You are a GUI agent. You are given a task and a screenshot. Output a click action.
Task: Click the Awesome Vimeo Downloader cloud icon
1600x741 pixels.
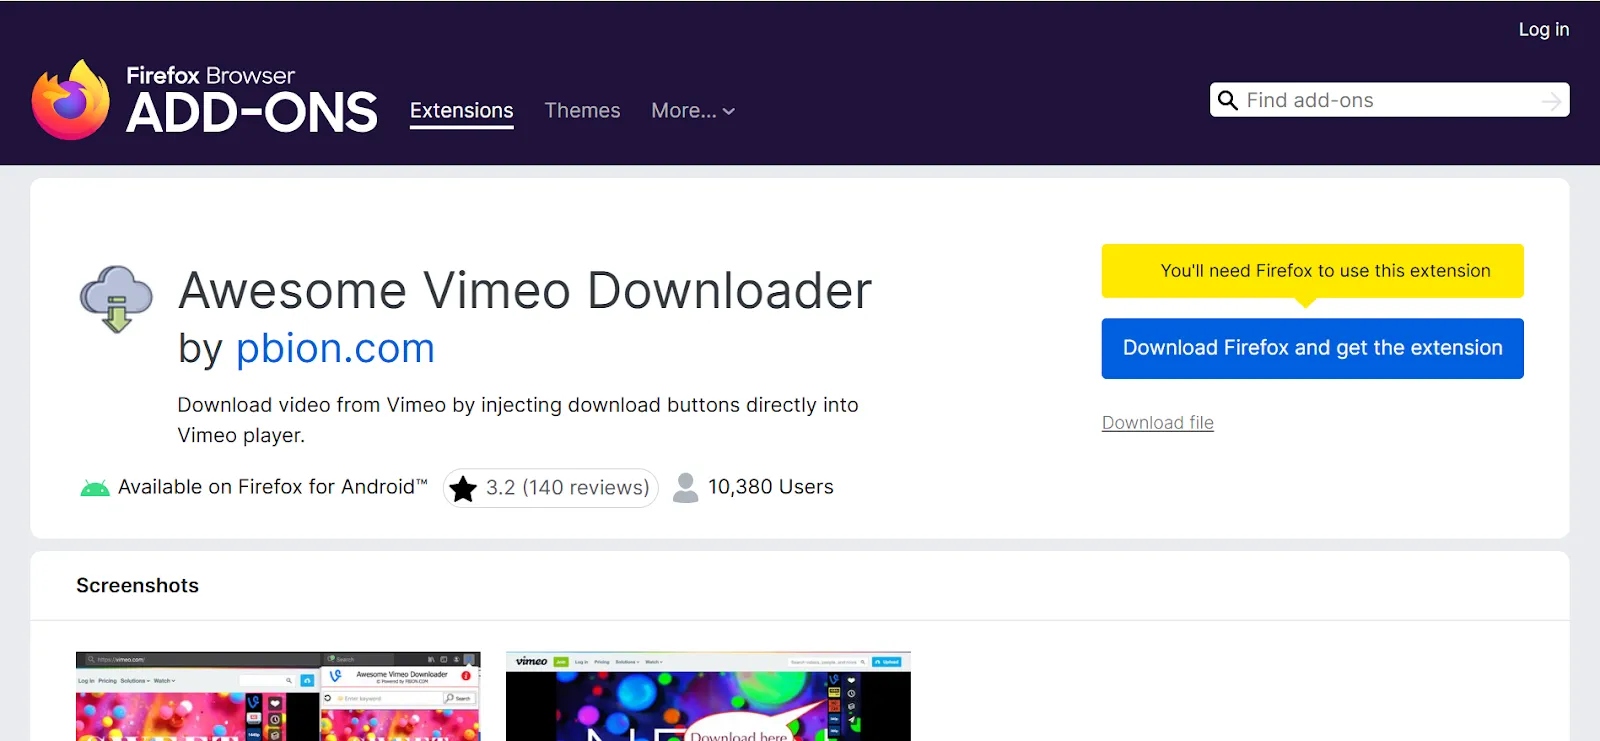coord(116,299)
